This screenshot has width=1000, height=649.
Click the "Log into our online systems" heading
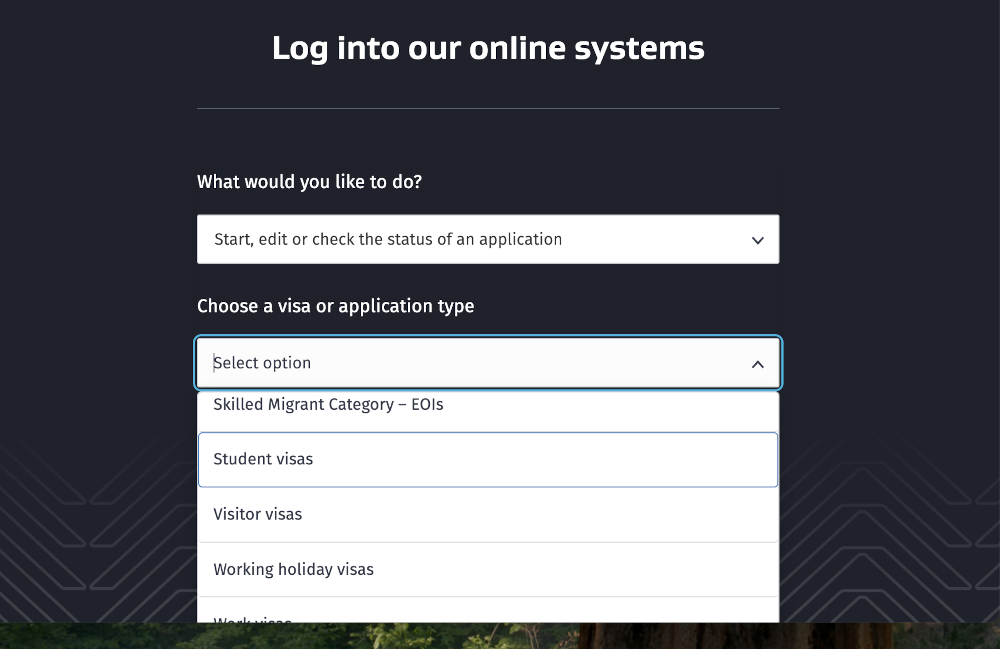coord(488,48)
